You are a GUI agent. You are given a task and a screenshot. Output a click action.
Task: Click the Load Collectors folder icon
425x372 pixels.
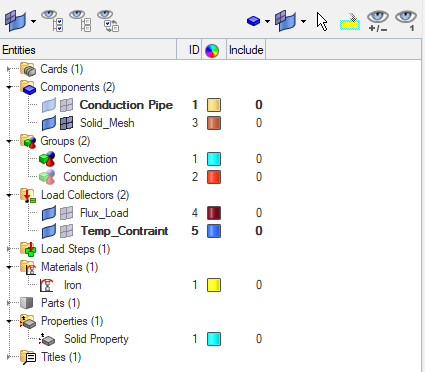(28, 195)
